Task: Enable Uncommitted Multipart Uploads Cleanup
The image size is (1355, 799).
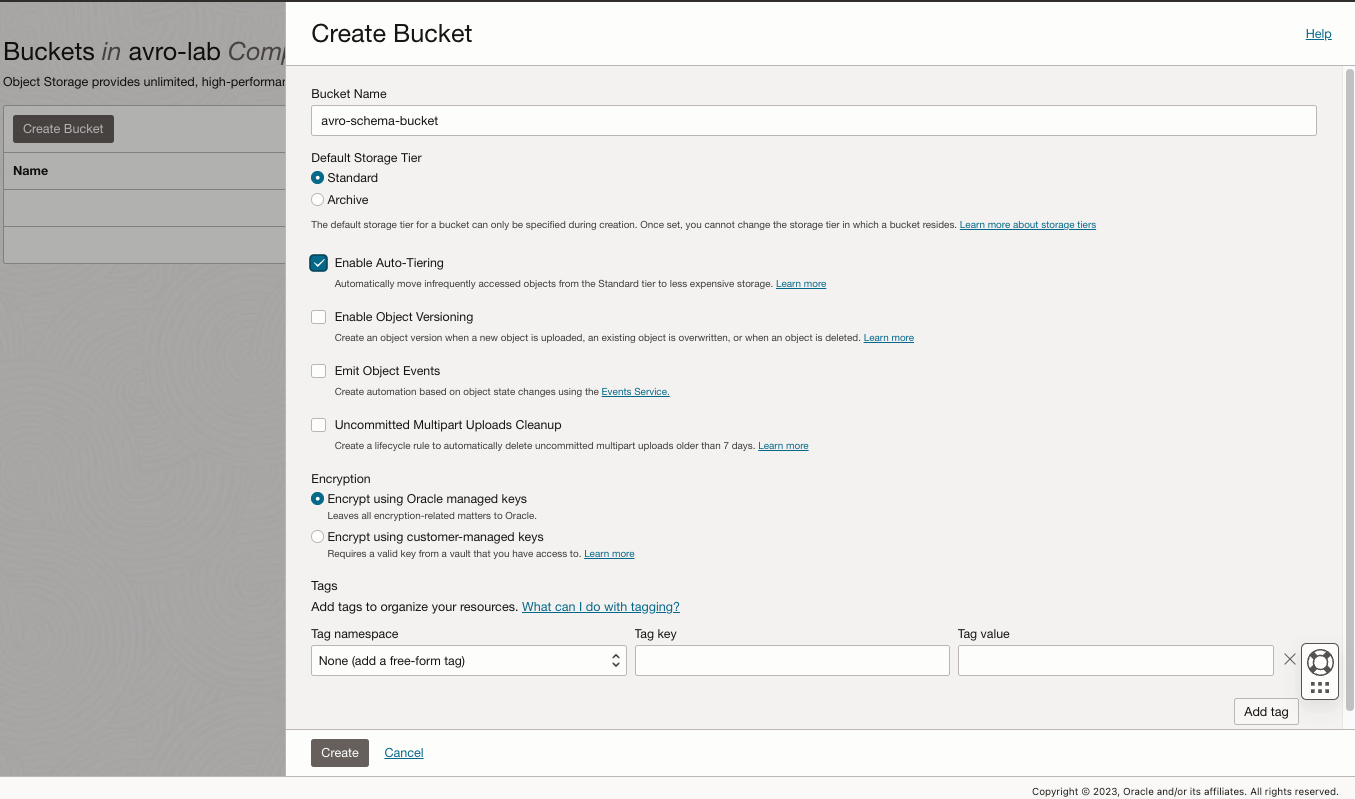Action: pos(319,425)
